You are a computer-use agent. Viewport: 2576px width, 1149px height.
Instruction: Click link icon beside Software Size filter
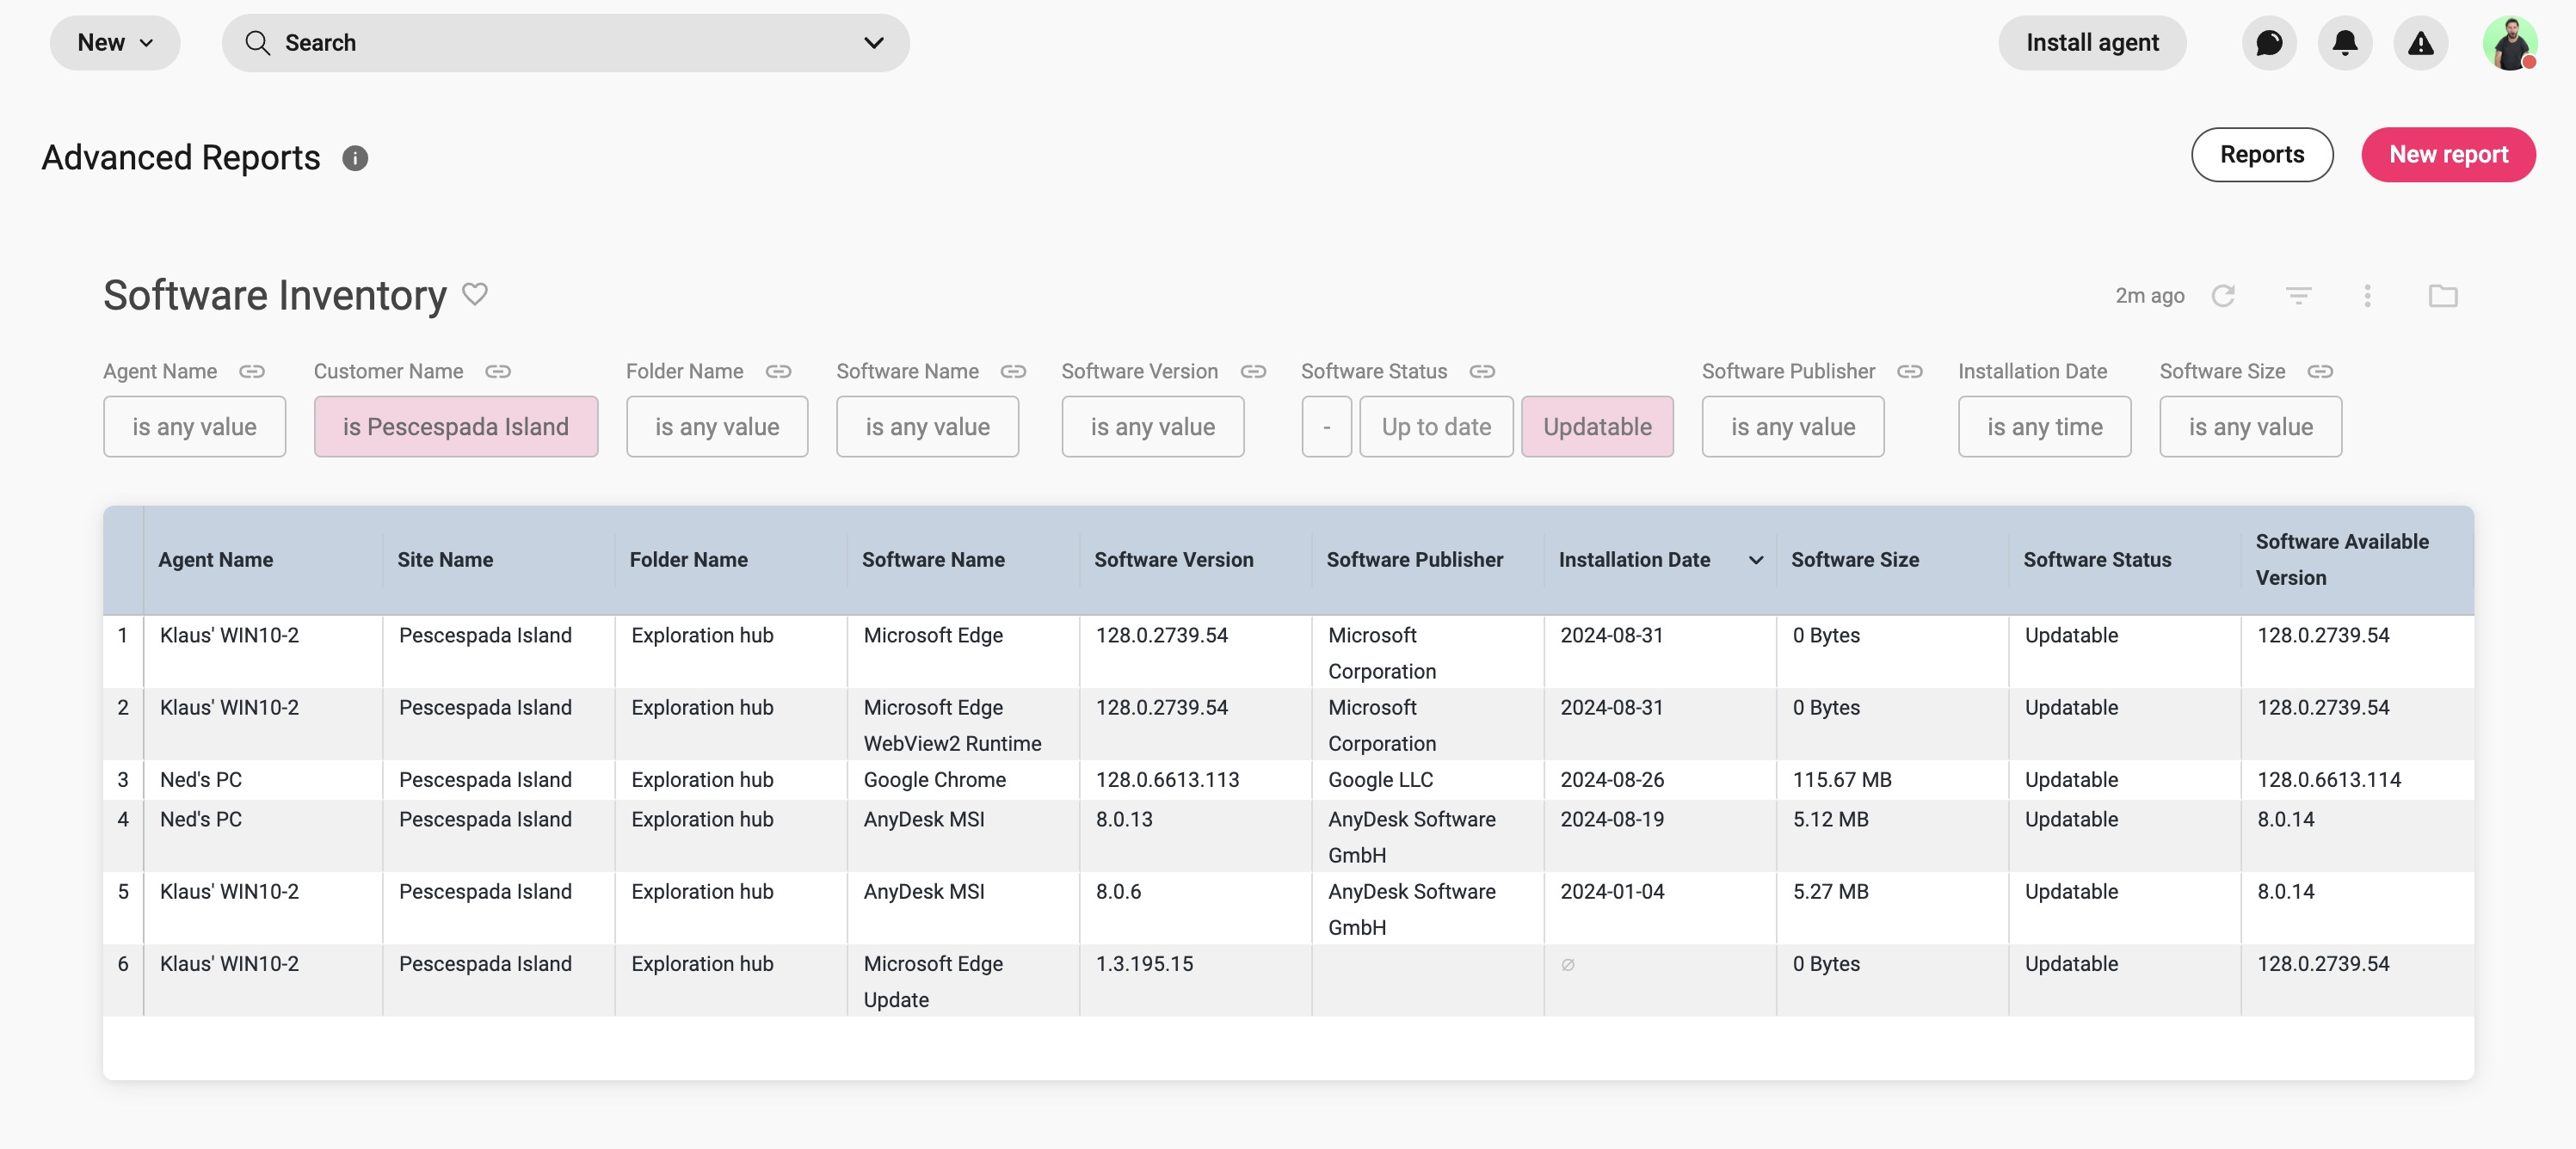2320,371
